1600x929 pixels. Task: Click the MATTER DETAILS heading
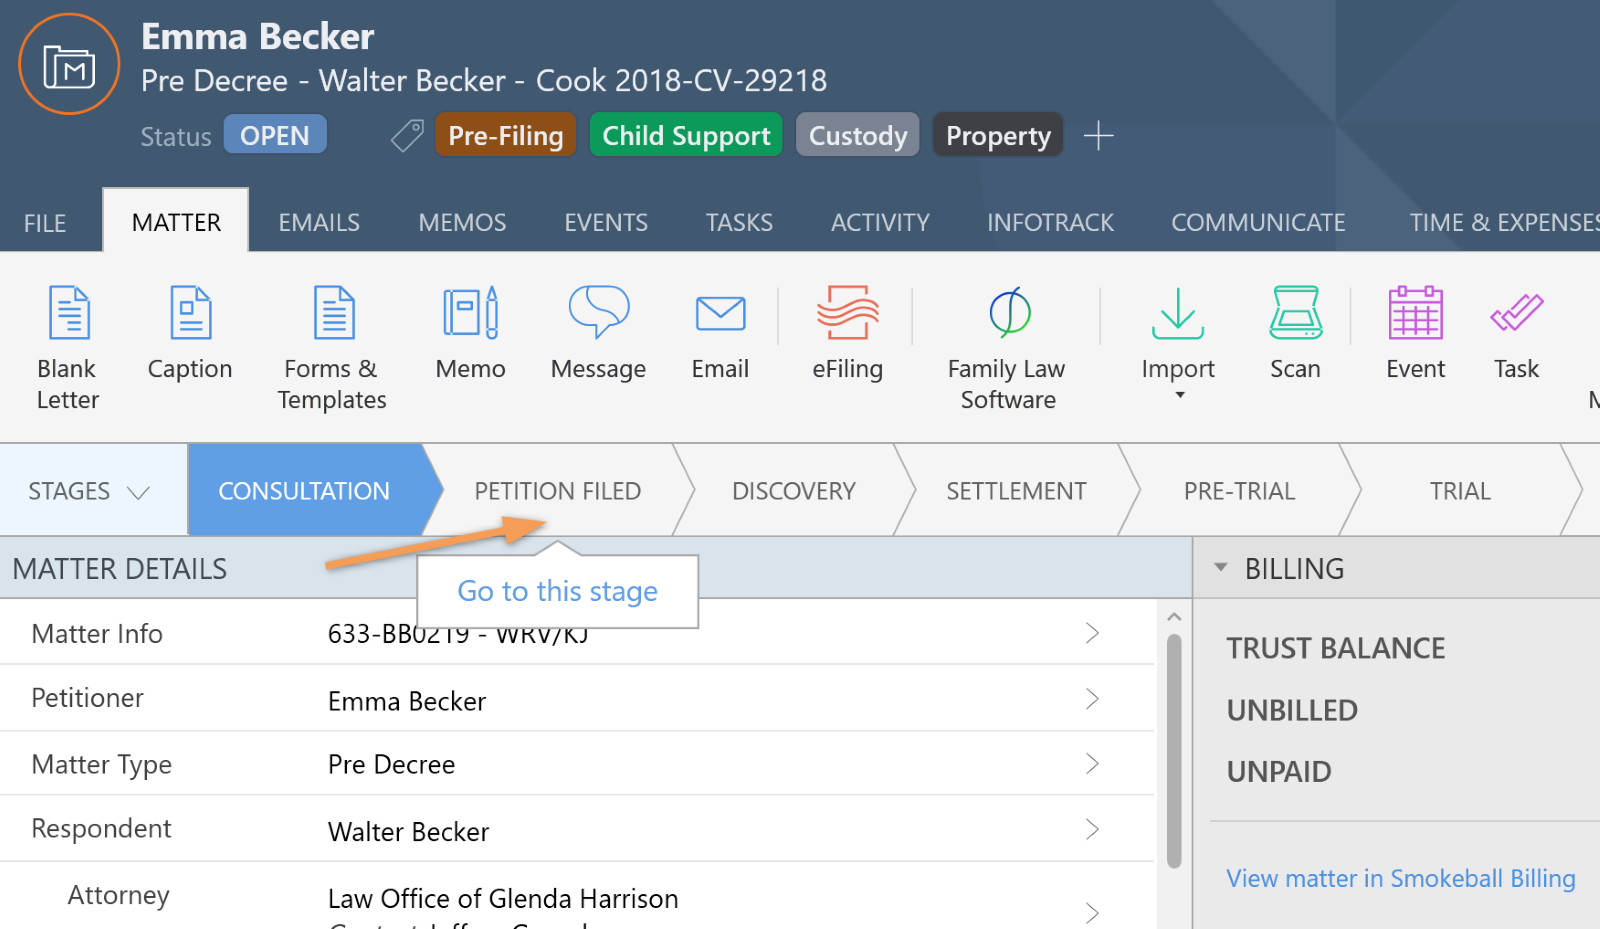tap(120, 568)
